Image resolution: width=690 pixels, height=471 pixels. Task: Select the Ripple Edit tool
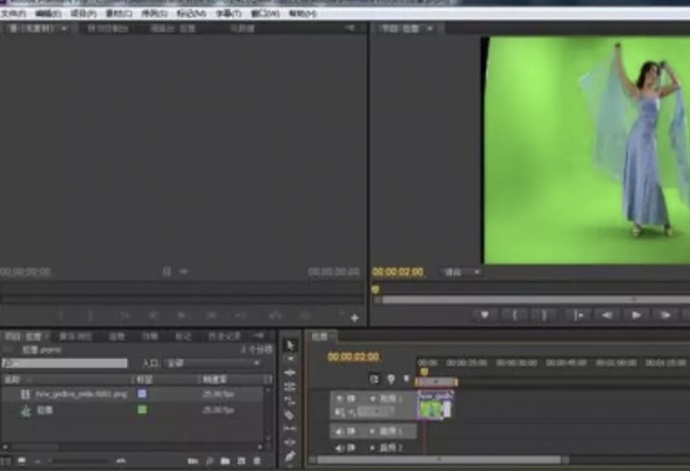click(290, 372)
